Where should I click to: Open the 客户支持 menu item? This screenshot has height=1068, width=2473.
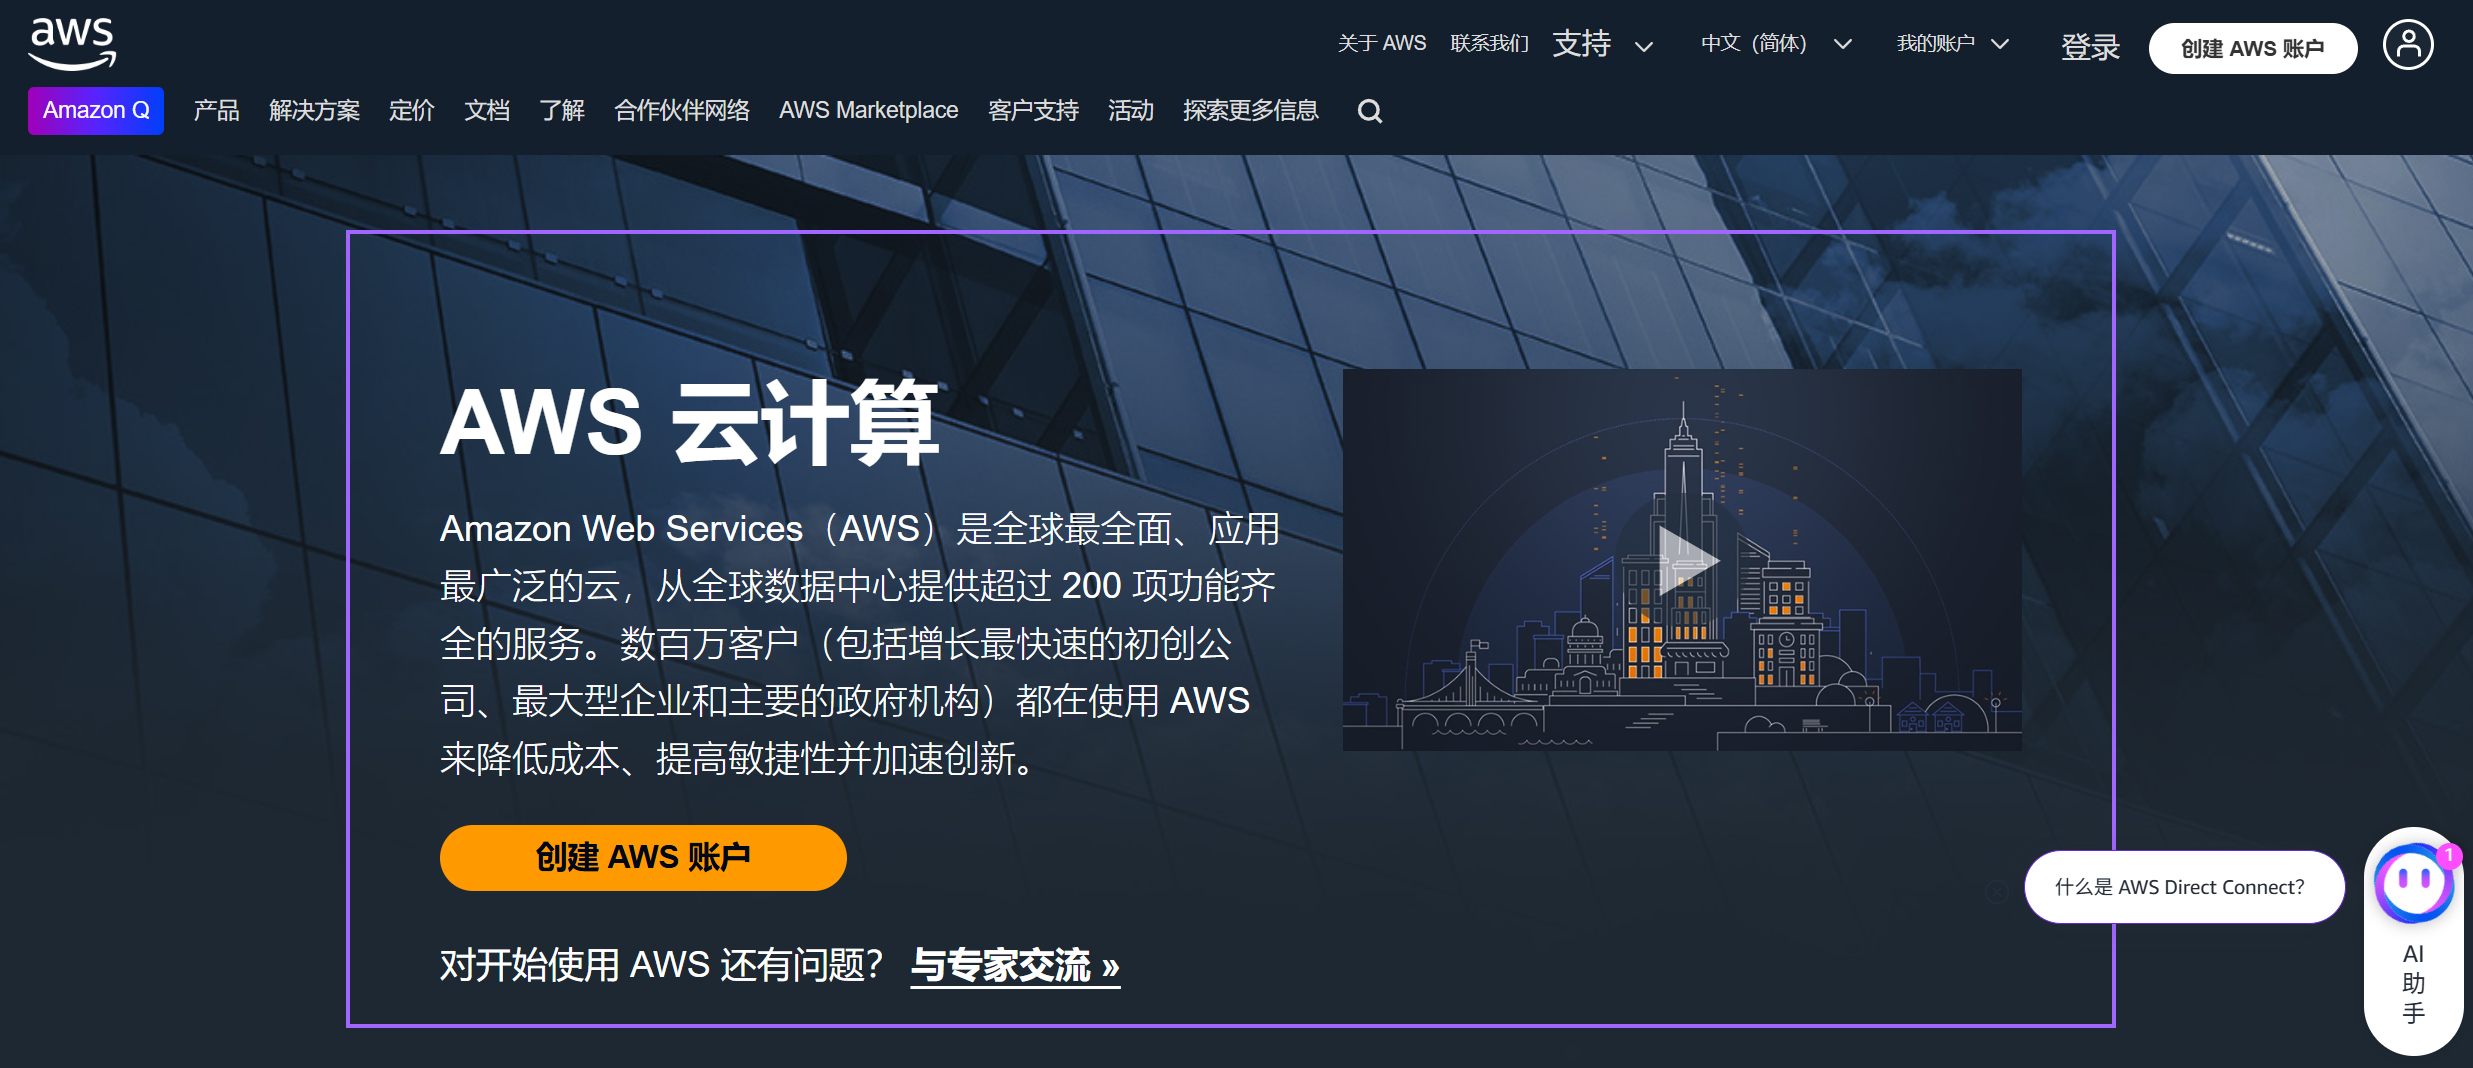point(1033,110)
